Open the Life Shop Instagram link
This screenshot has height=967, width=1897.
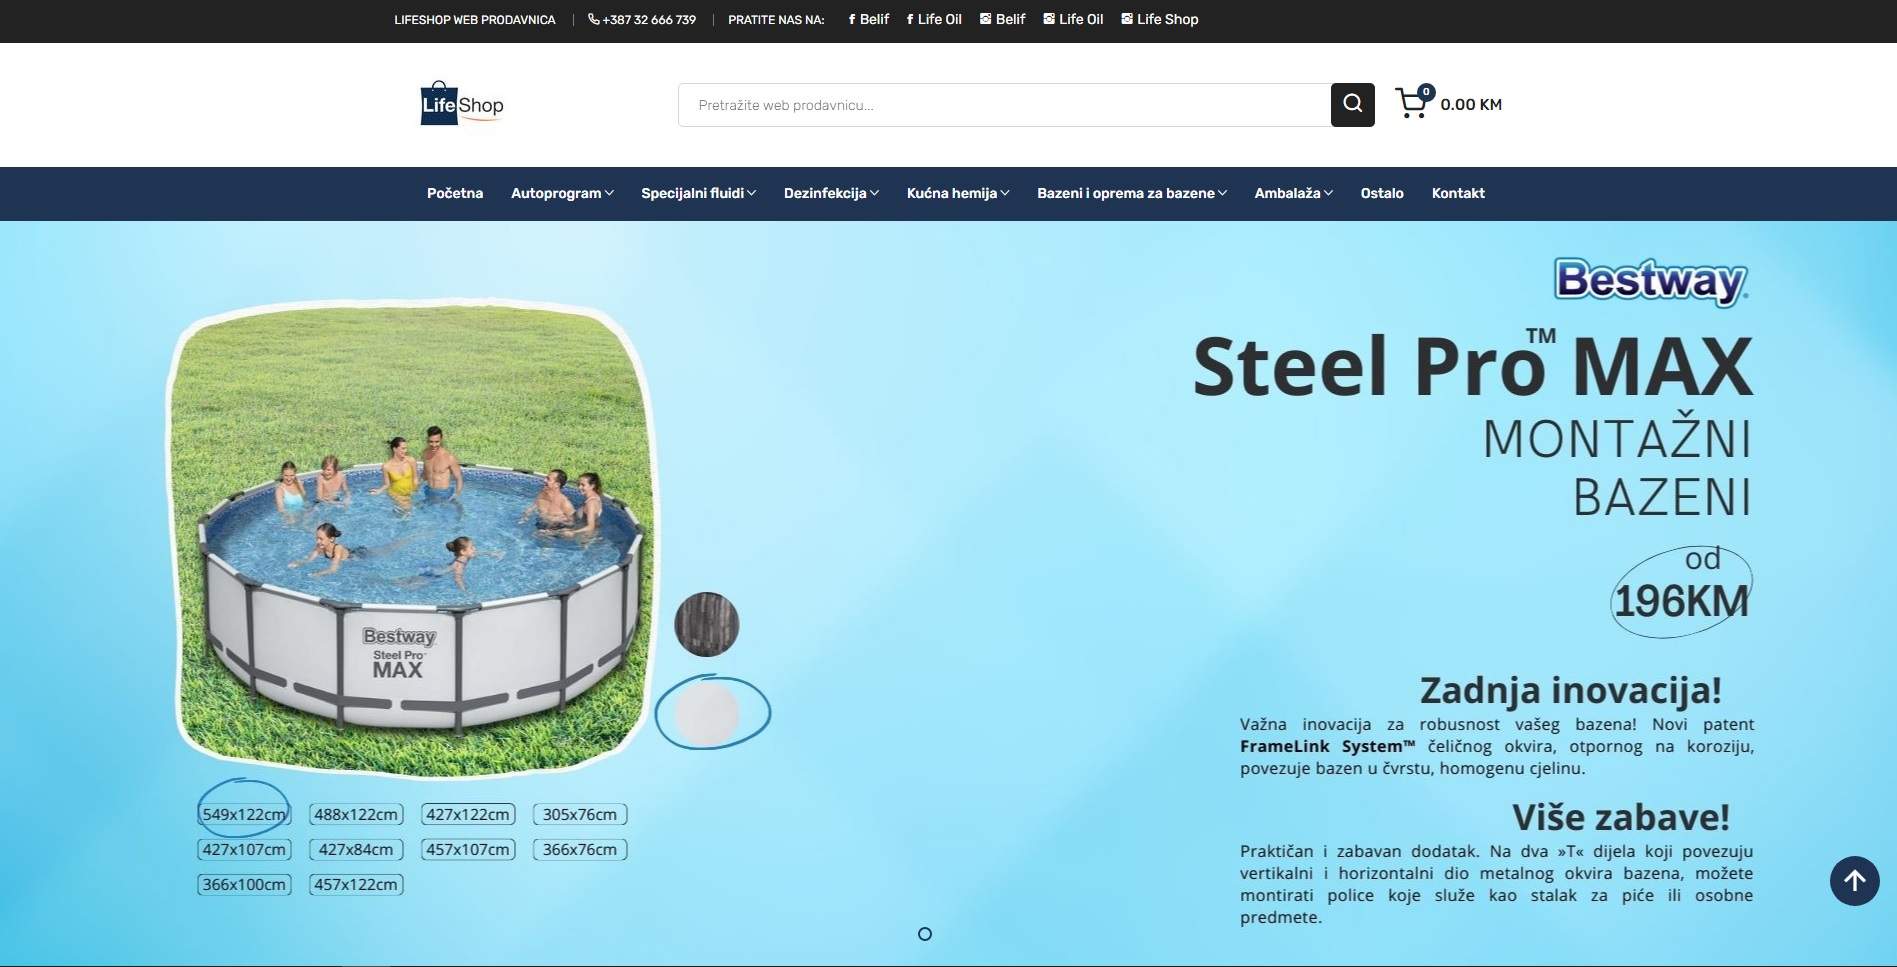tap(1159, 19)
